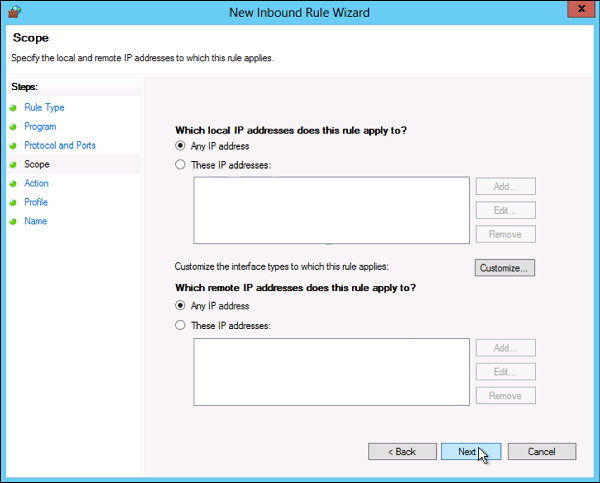This screenshot has width=600, height=483.
Task: Go to the Rule Type step
Action: [44, 108]
